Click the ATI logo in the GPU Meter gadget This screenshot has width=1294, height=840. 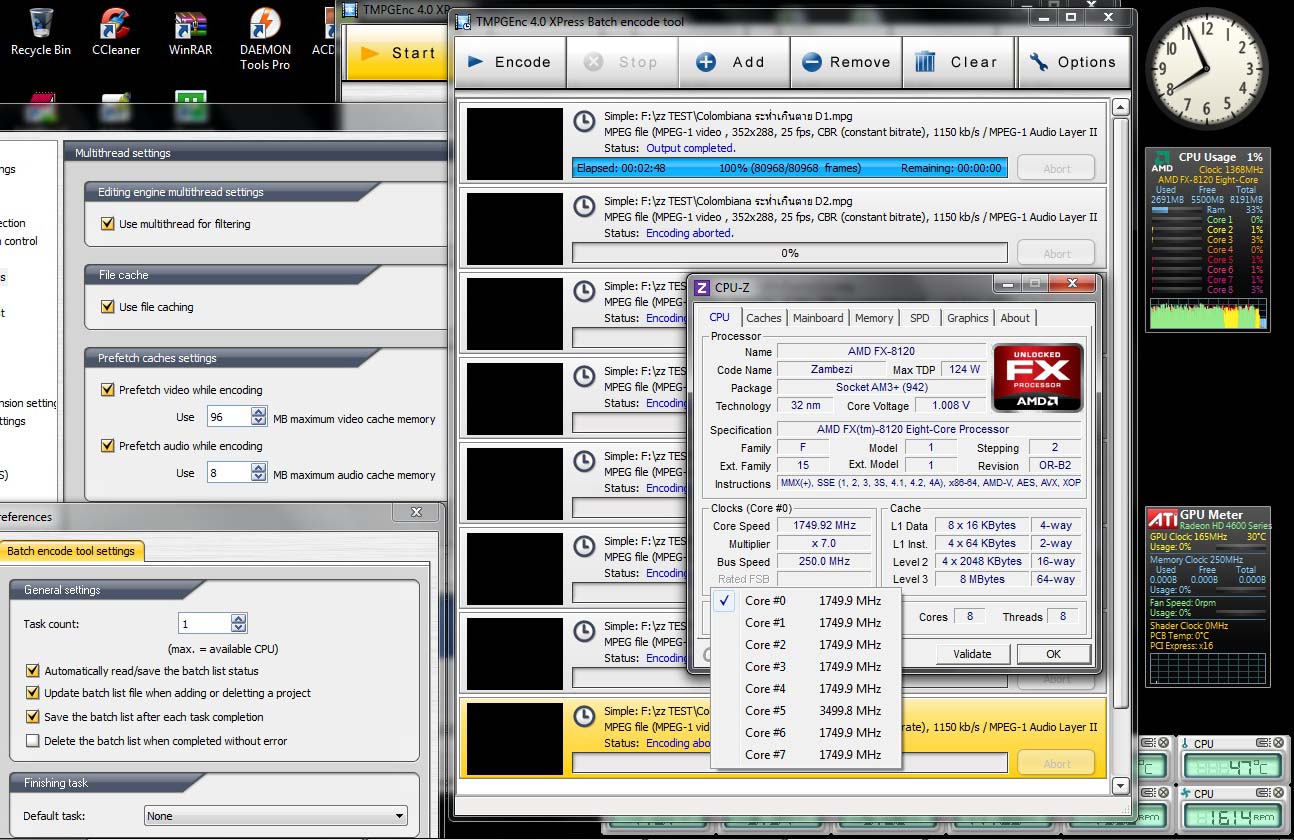1162,518
